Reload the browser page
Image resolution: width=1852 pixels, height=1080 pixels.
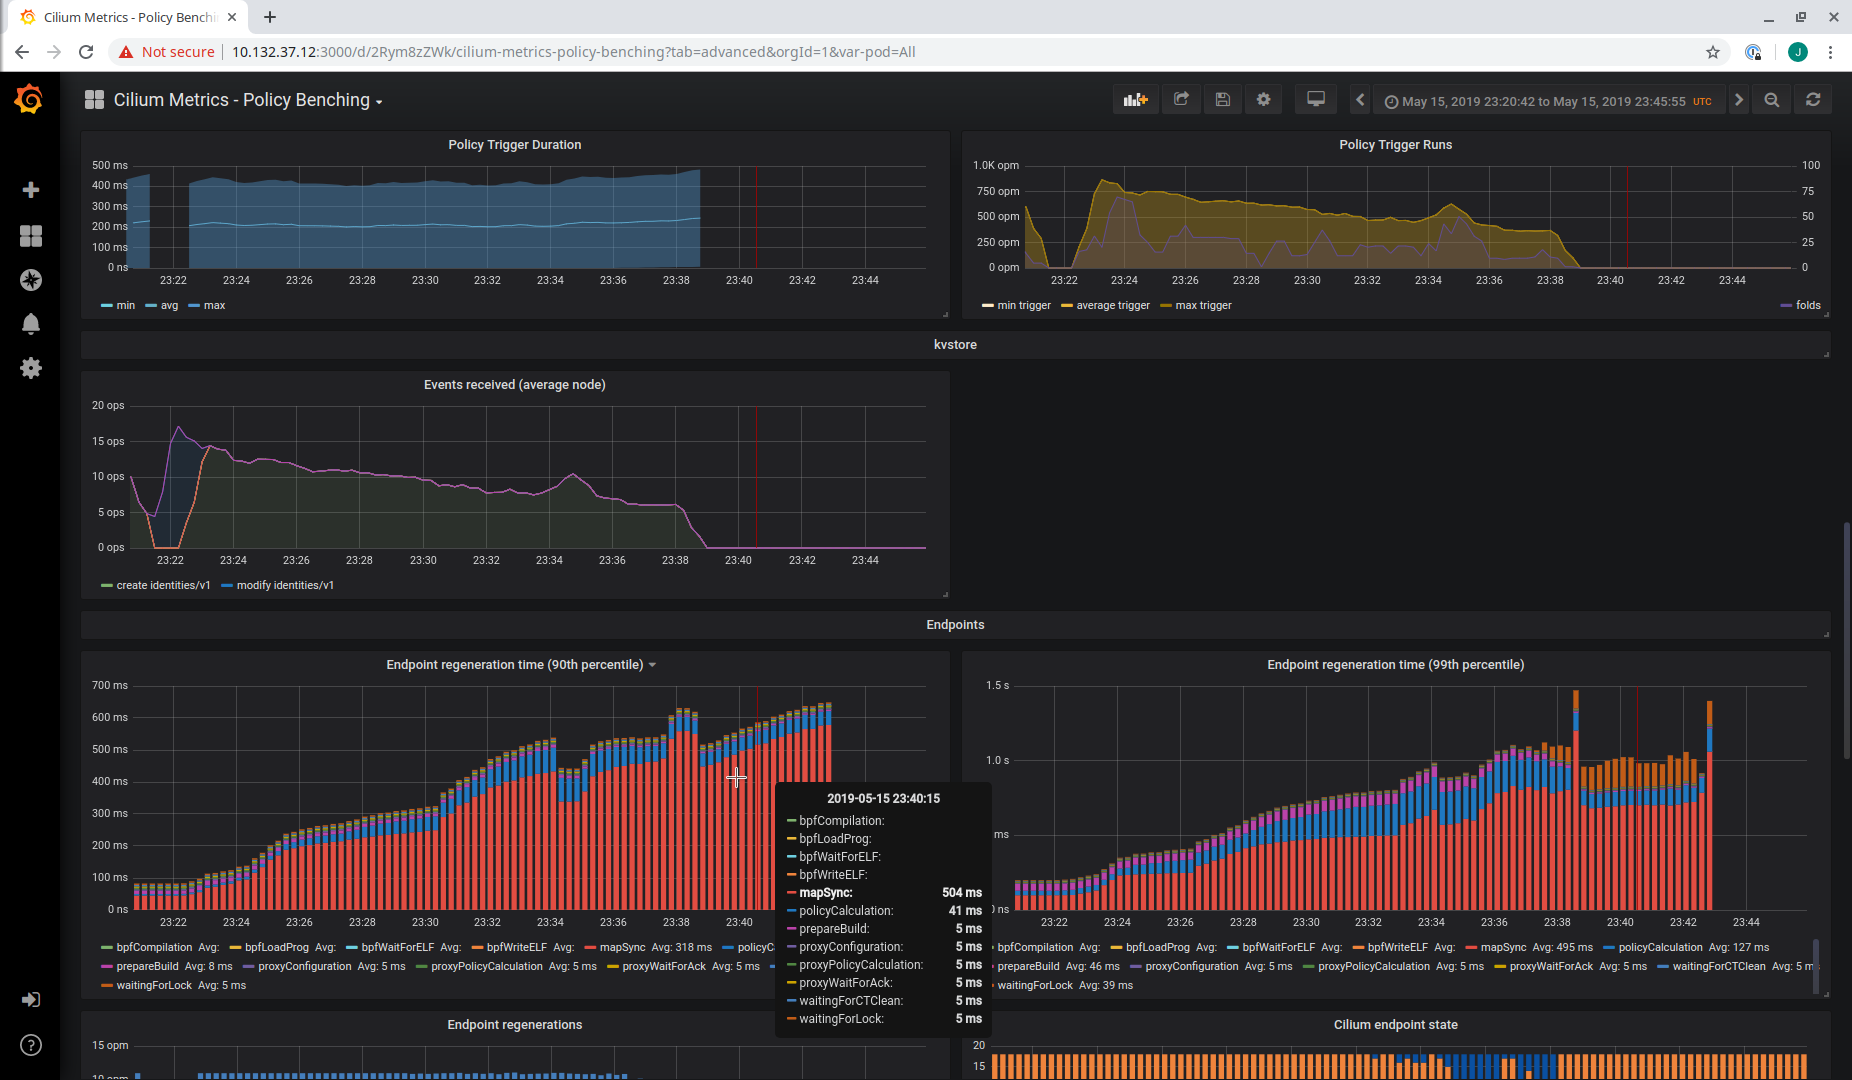click(86, 52)
